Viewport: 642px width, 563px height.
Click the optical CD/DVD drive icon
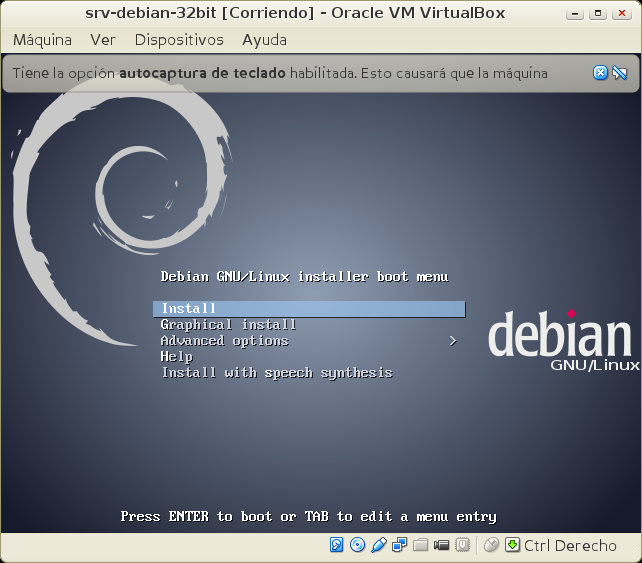358,545
